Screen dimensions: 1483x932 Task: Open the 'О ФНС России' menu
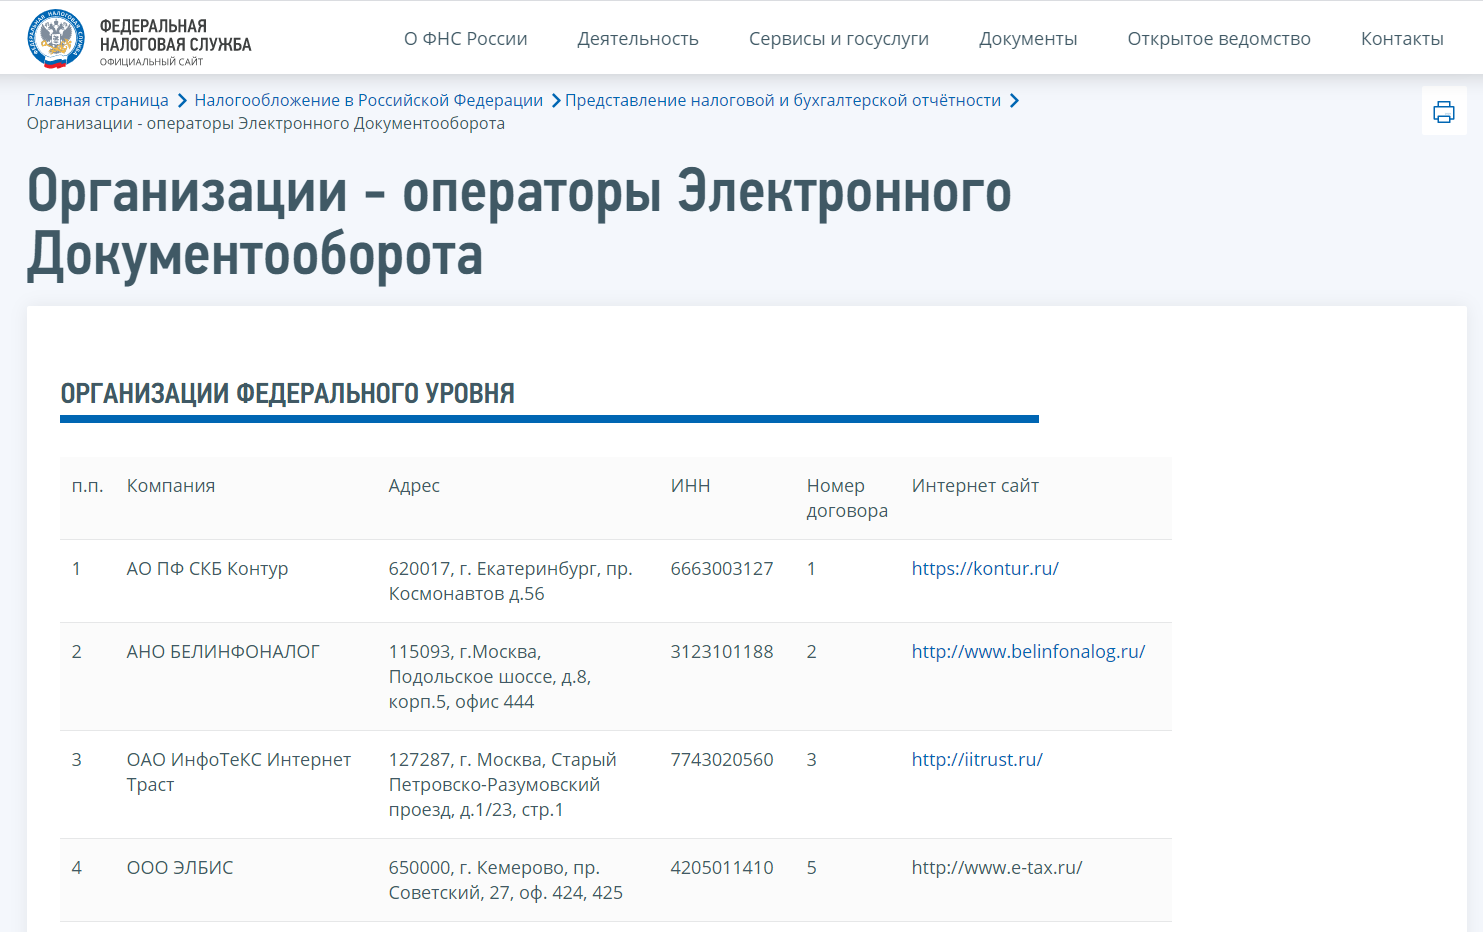click(465, 39)
